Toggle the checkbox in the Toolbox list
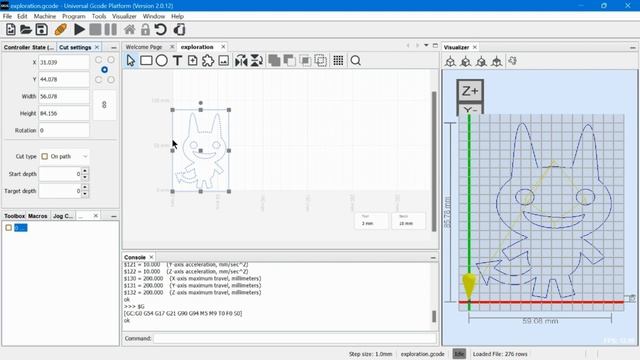 point(9,228)
